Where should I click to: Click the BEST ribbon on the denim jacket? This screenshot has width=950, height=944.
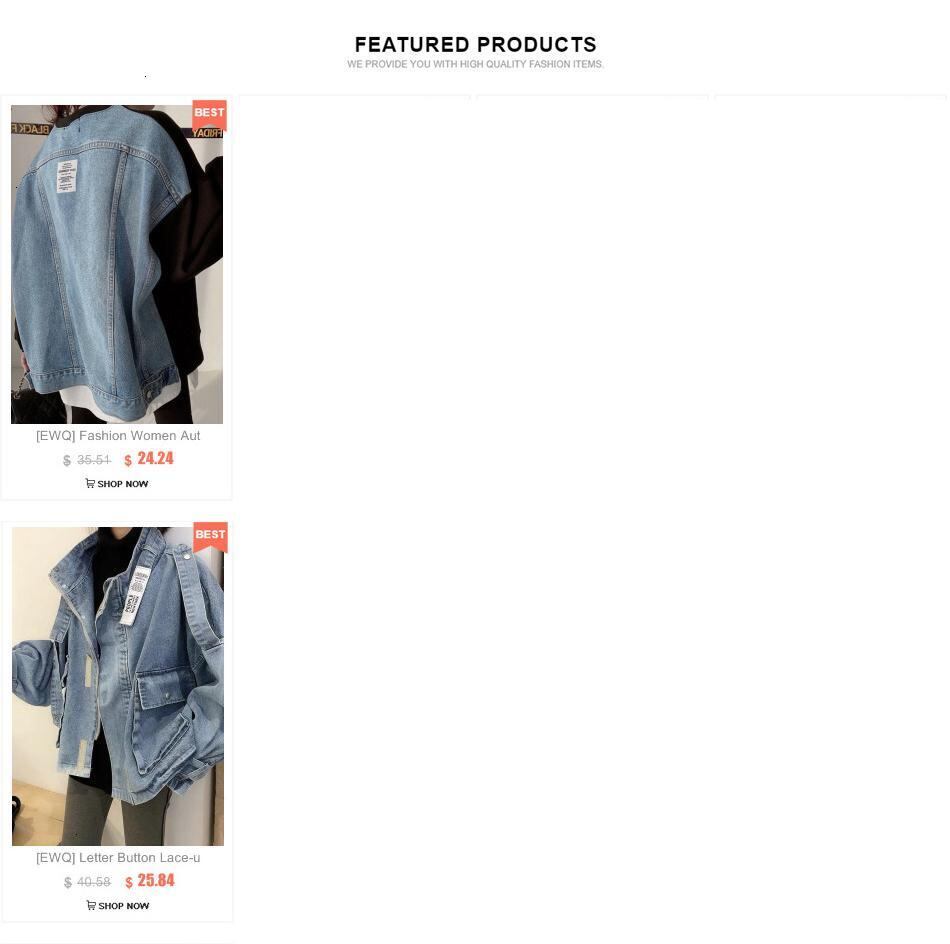point(210,537)
